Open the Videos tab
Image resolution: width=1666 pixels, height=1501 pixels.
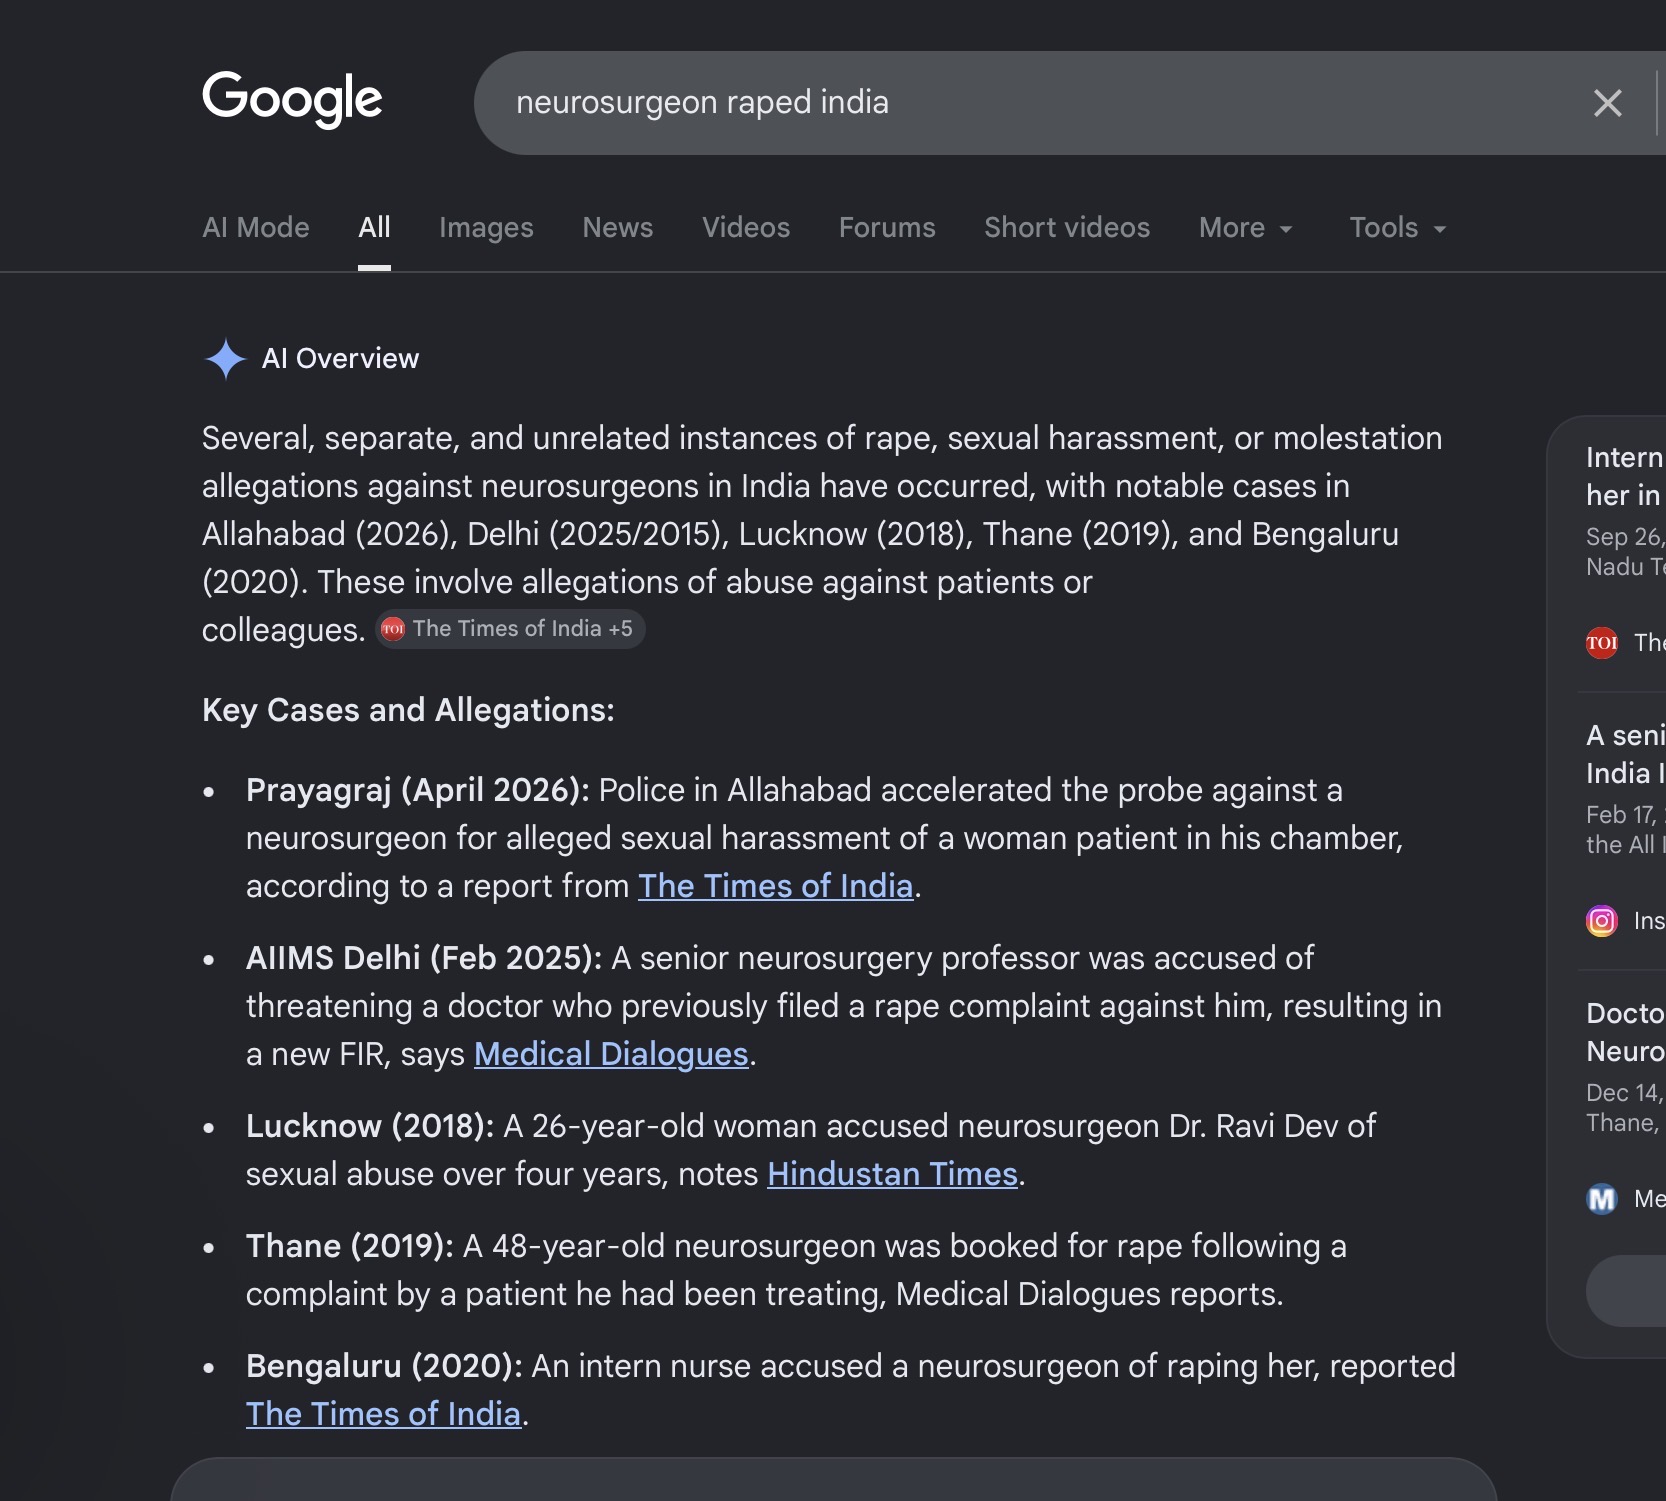point(746,228)
